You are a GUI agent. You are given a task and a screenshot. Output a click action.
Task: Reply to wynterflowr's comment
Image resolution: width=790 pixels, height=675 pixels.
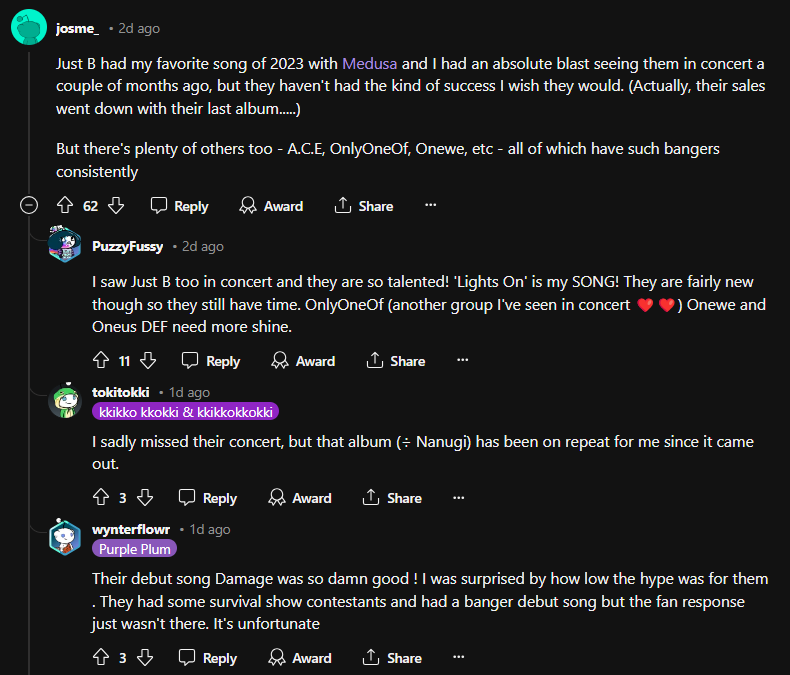(207, 657)
